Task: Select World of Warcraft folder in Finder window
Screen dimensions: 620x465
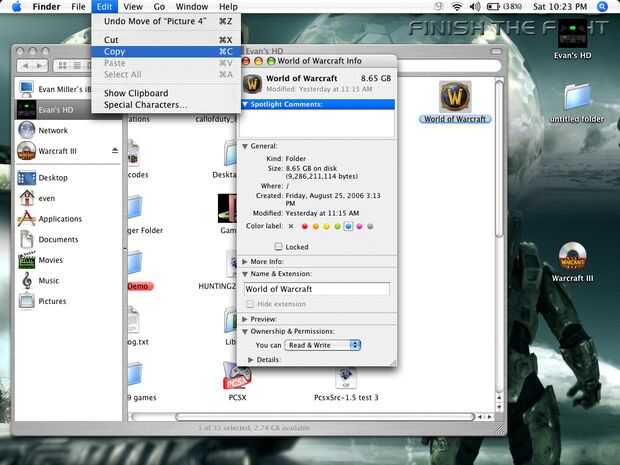Action: tap(455, 102)
